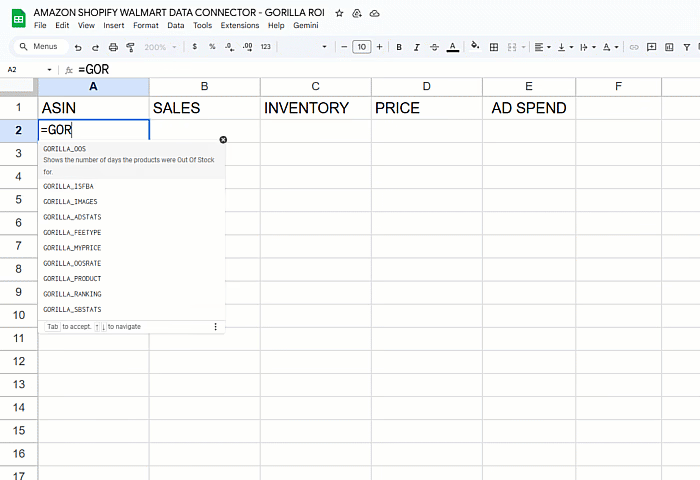
Task: Decrease font size with minus button
Action: (x=344, y=47)
